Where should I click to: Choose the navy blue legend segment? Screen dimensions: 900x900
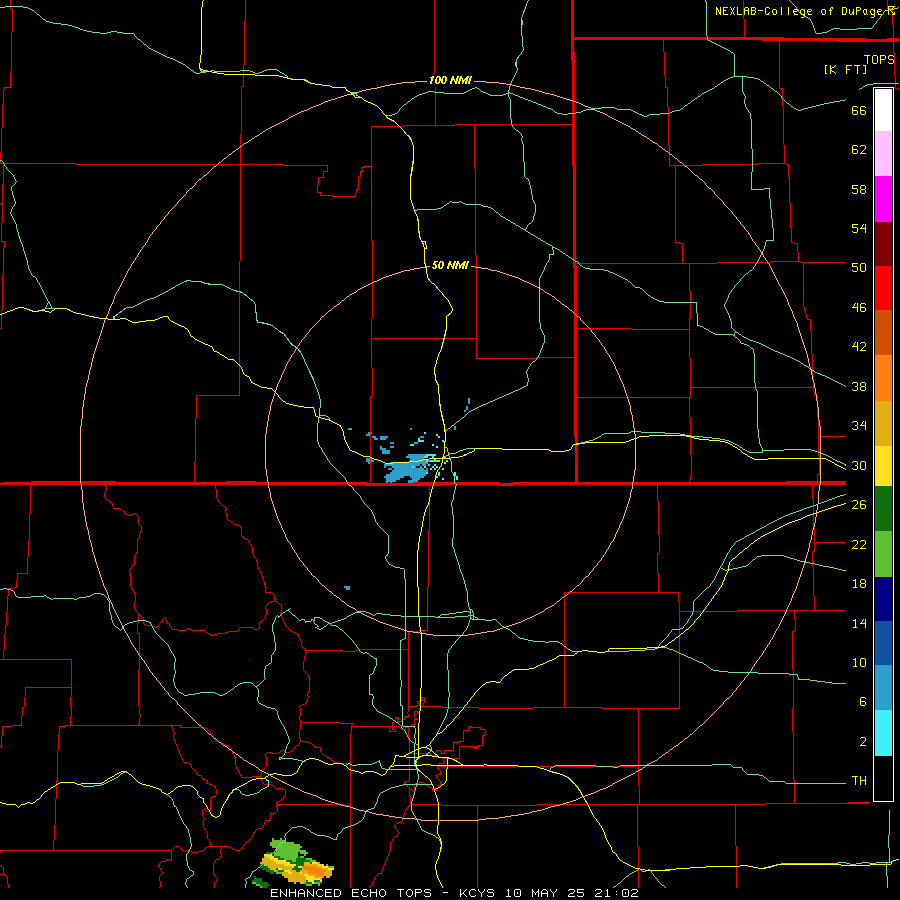[x=883, y=599]
